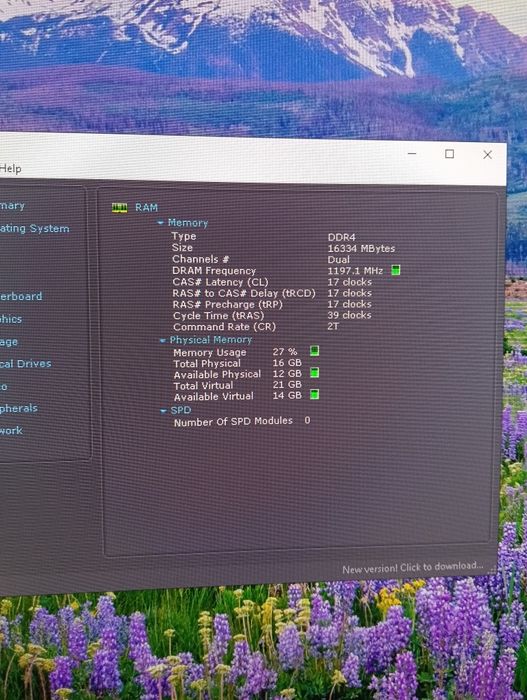527x700 pixels.
Task: Click the DDR4 value
Action: pyautogui.click(x=342, y=237)
